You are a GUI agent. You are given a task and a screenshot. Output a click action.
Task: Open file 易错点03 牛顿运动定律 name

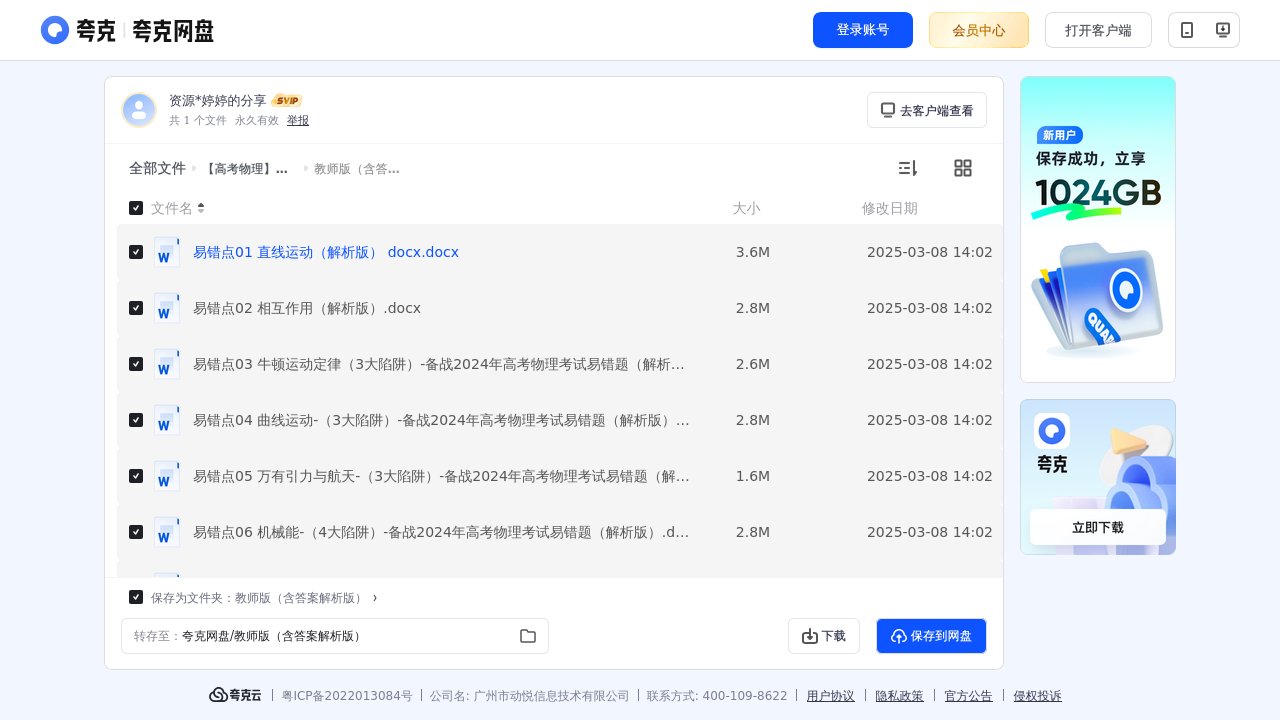[439, 364]
